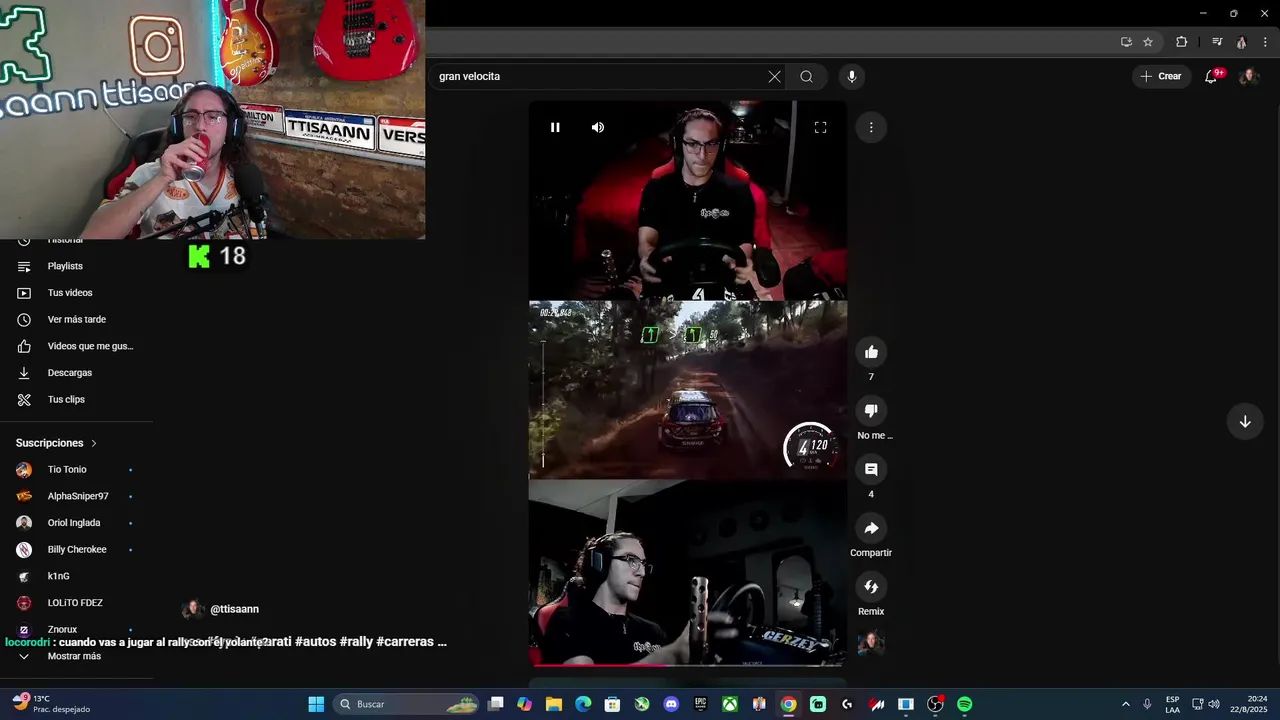Image resolution: width=1280 pixels, height=720 pixels.
Task: Open Oriol Inglada subscription channel
Action: click(76, 523)
